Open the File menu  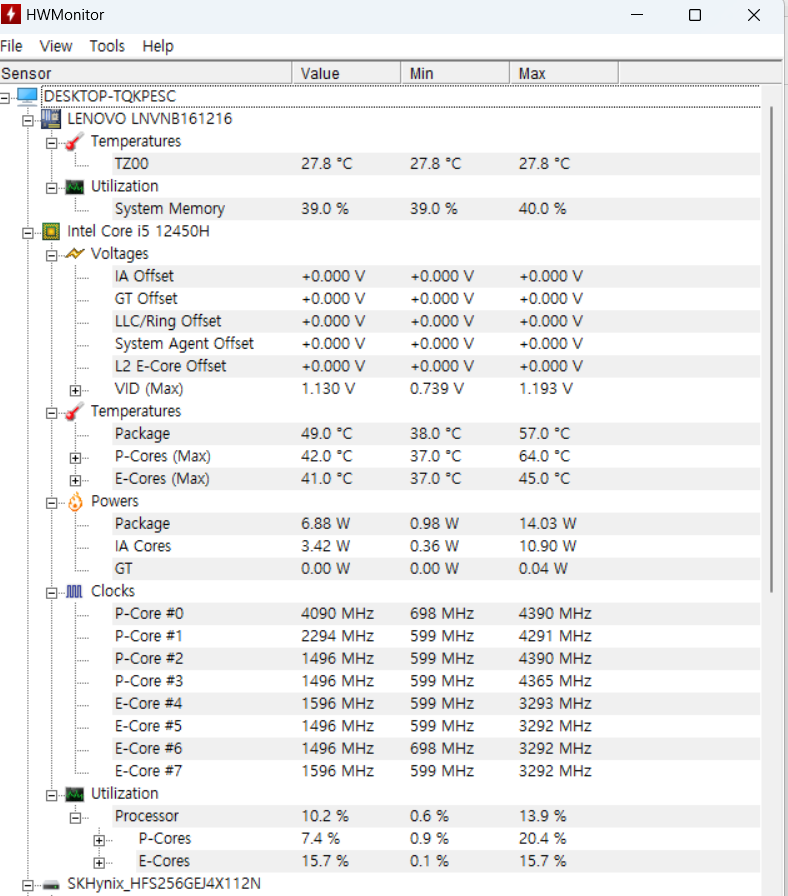pos(11,46)
